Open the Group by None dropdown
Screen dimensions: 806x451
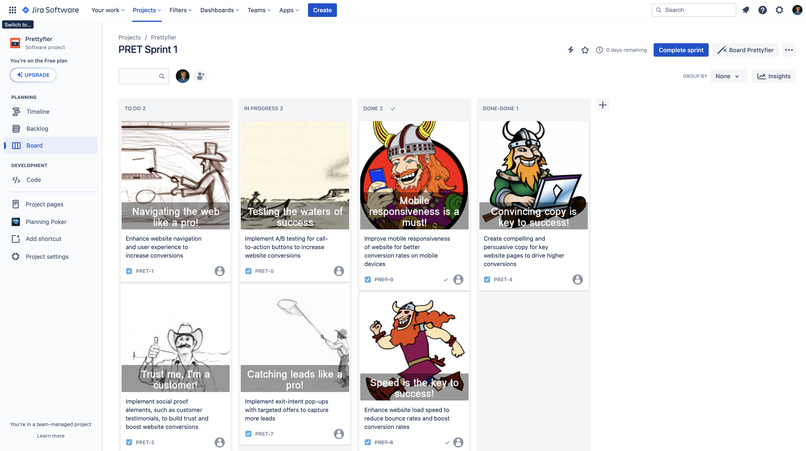[727, 76]
